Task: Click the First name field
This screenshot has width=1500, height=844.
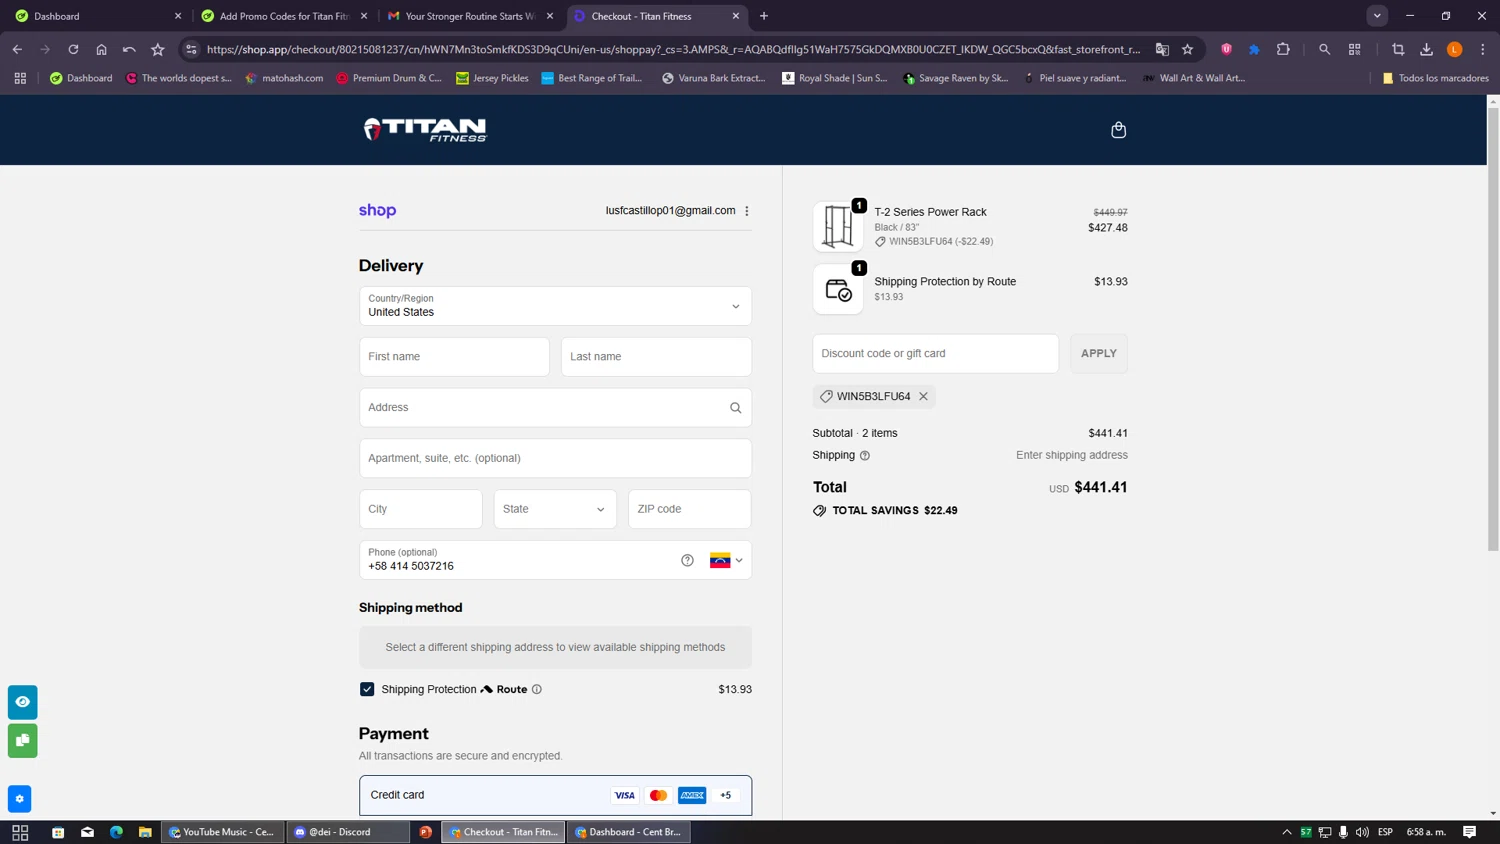Action: [x=454, y=357]
